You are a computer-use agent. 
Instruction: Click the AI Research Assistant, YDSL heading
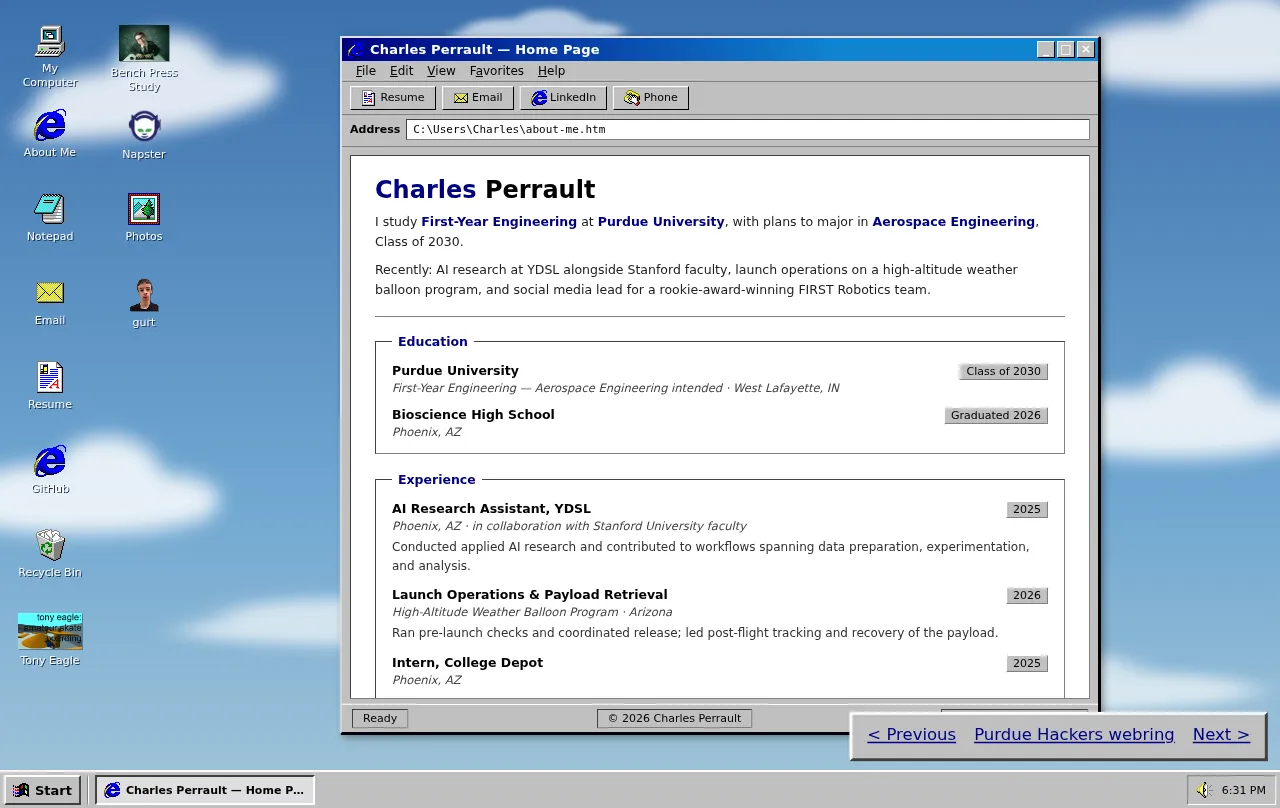coord(491,509)
